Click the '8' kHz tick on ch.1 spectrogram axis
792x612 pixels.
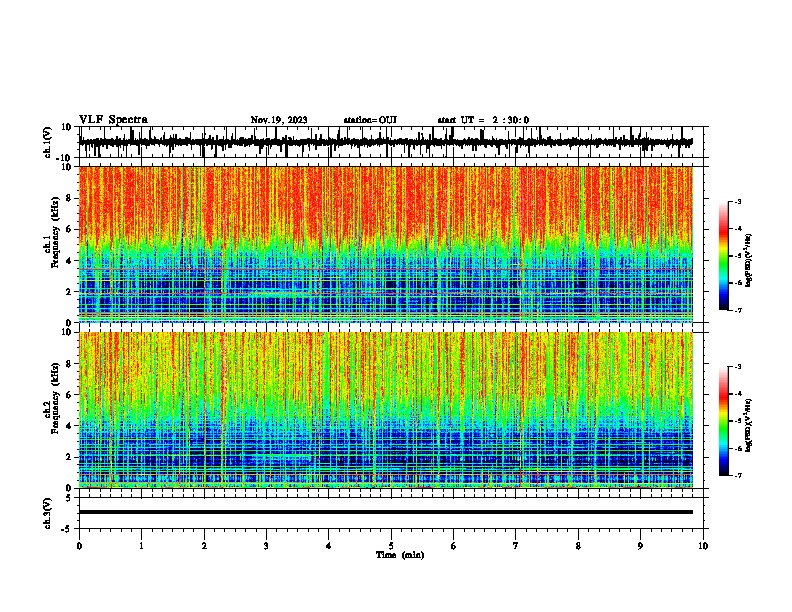(70, 198)
